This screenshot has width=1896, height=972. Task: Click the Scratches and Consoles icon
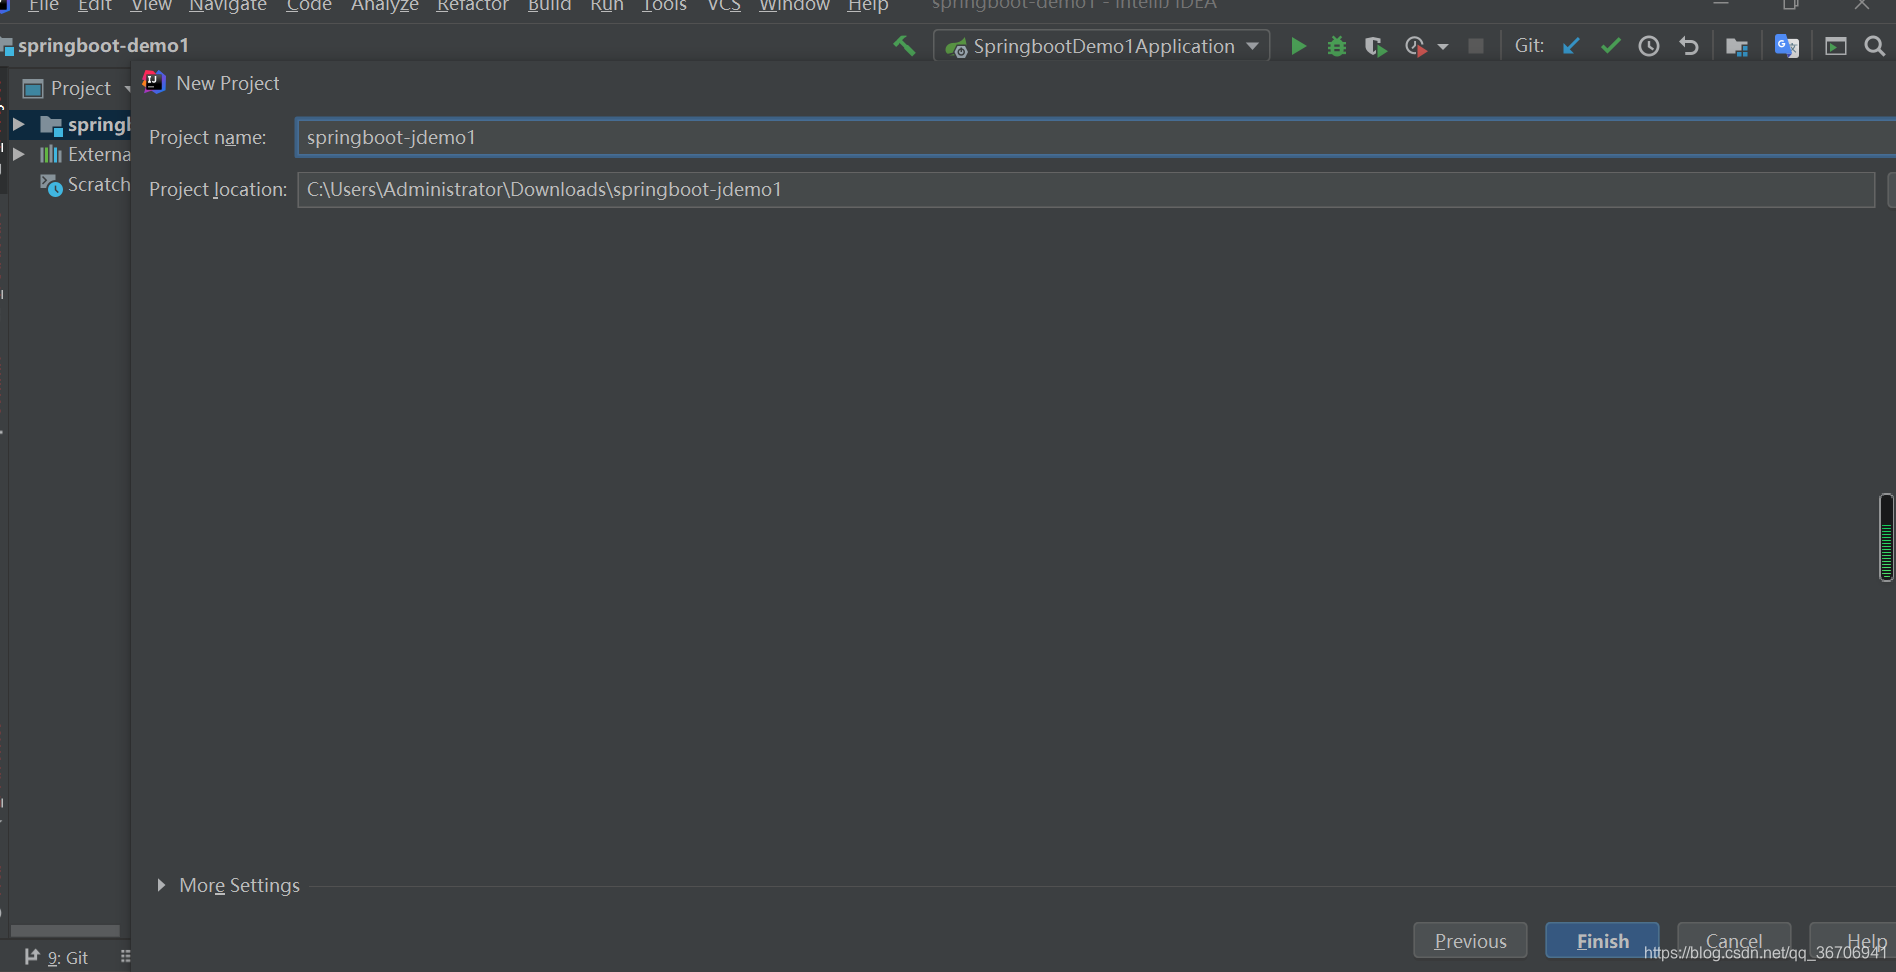51,184
